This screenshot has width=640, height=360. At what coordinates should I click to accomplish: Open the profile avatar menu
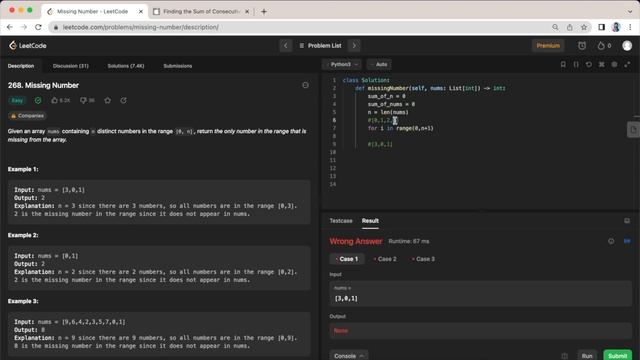627,46
